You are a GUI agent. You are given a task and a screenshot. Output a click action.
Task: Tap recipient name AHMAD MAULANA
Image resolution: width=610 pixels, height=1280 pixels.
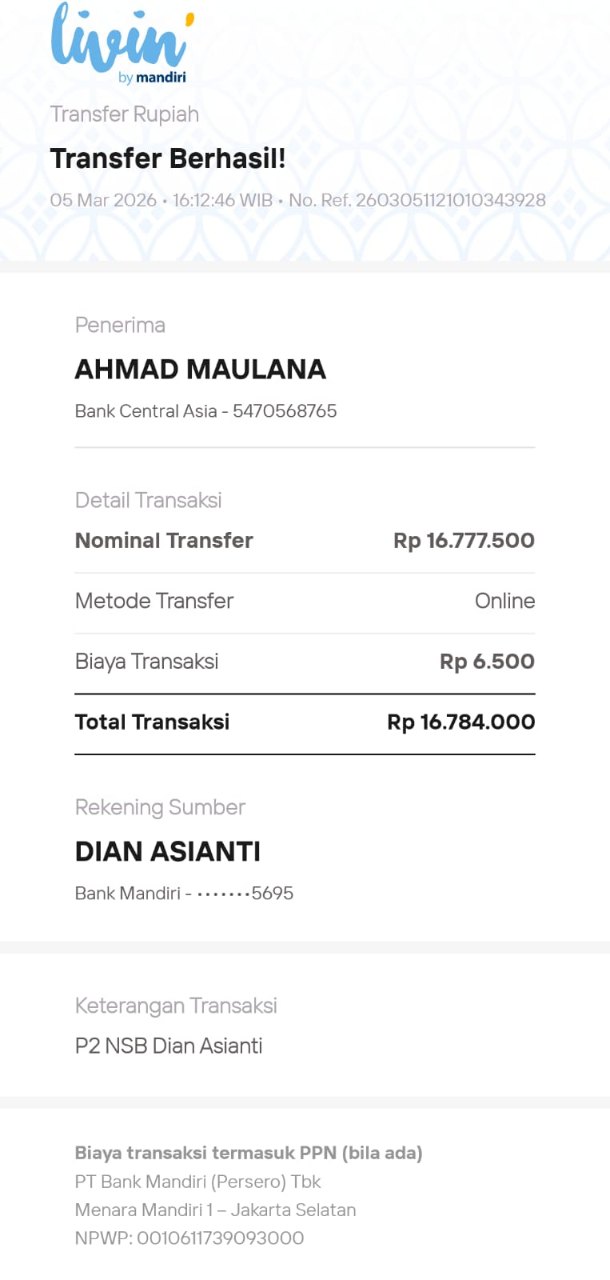click(x=200, y=370)
